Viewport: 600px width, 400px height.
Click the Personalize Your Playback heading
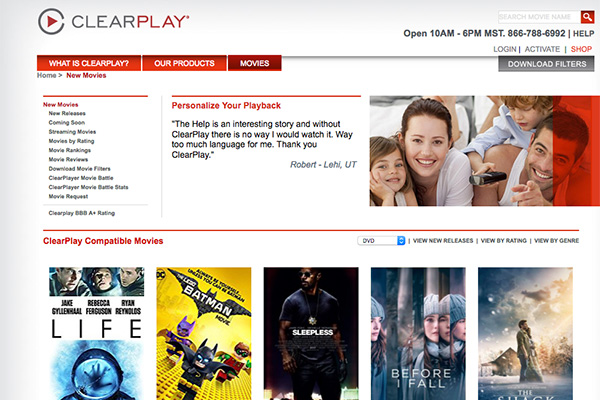click(226, 106)
